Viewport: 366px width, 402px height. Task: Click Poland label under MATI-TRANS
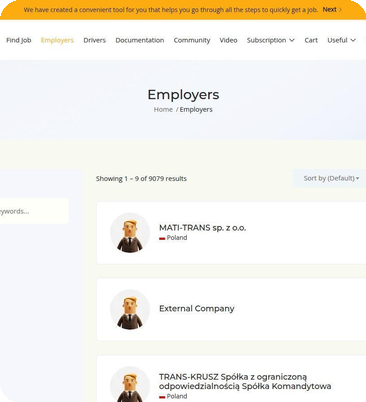177,238
